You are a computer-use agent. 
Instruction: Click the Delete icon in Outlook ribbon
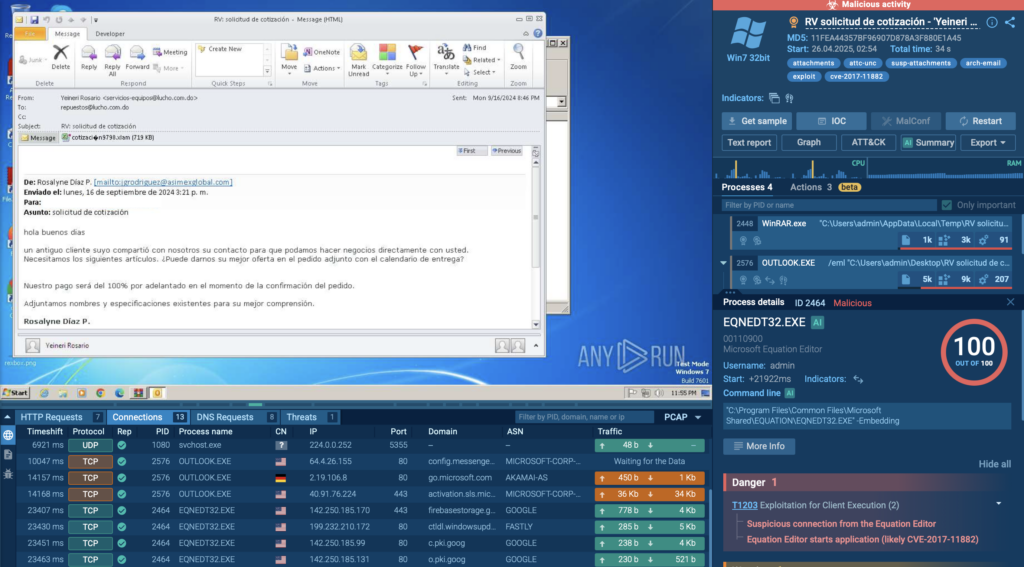pyautogui.click(x=60, y=57)
